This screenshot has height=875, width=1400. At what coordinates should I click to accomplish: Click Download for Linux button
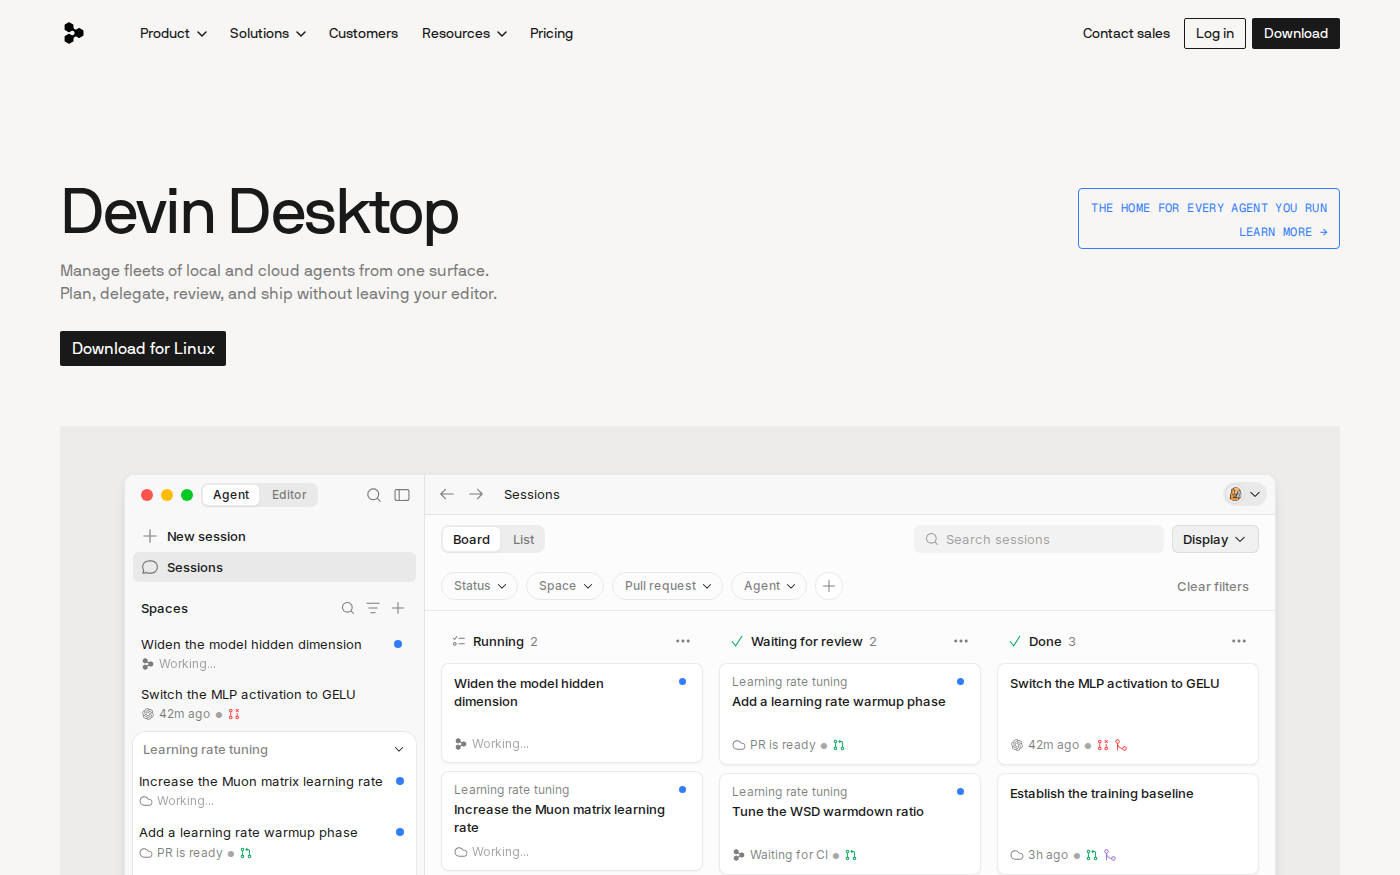pos(143,348)
